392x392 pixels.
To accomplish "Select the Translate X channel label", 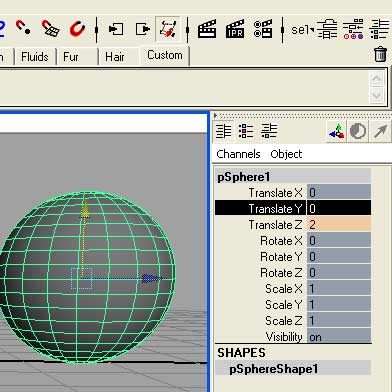I will point(275,193).
